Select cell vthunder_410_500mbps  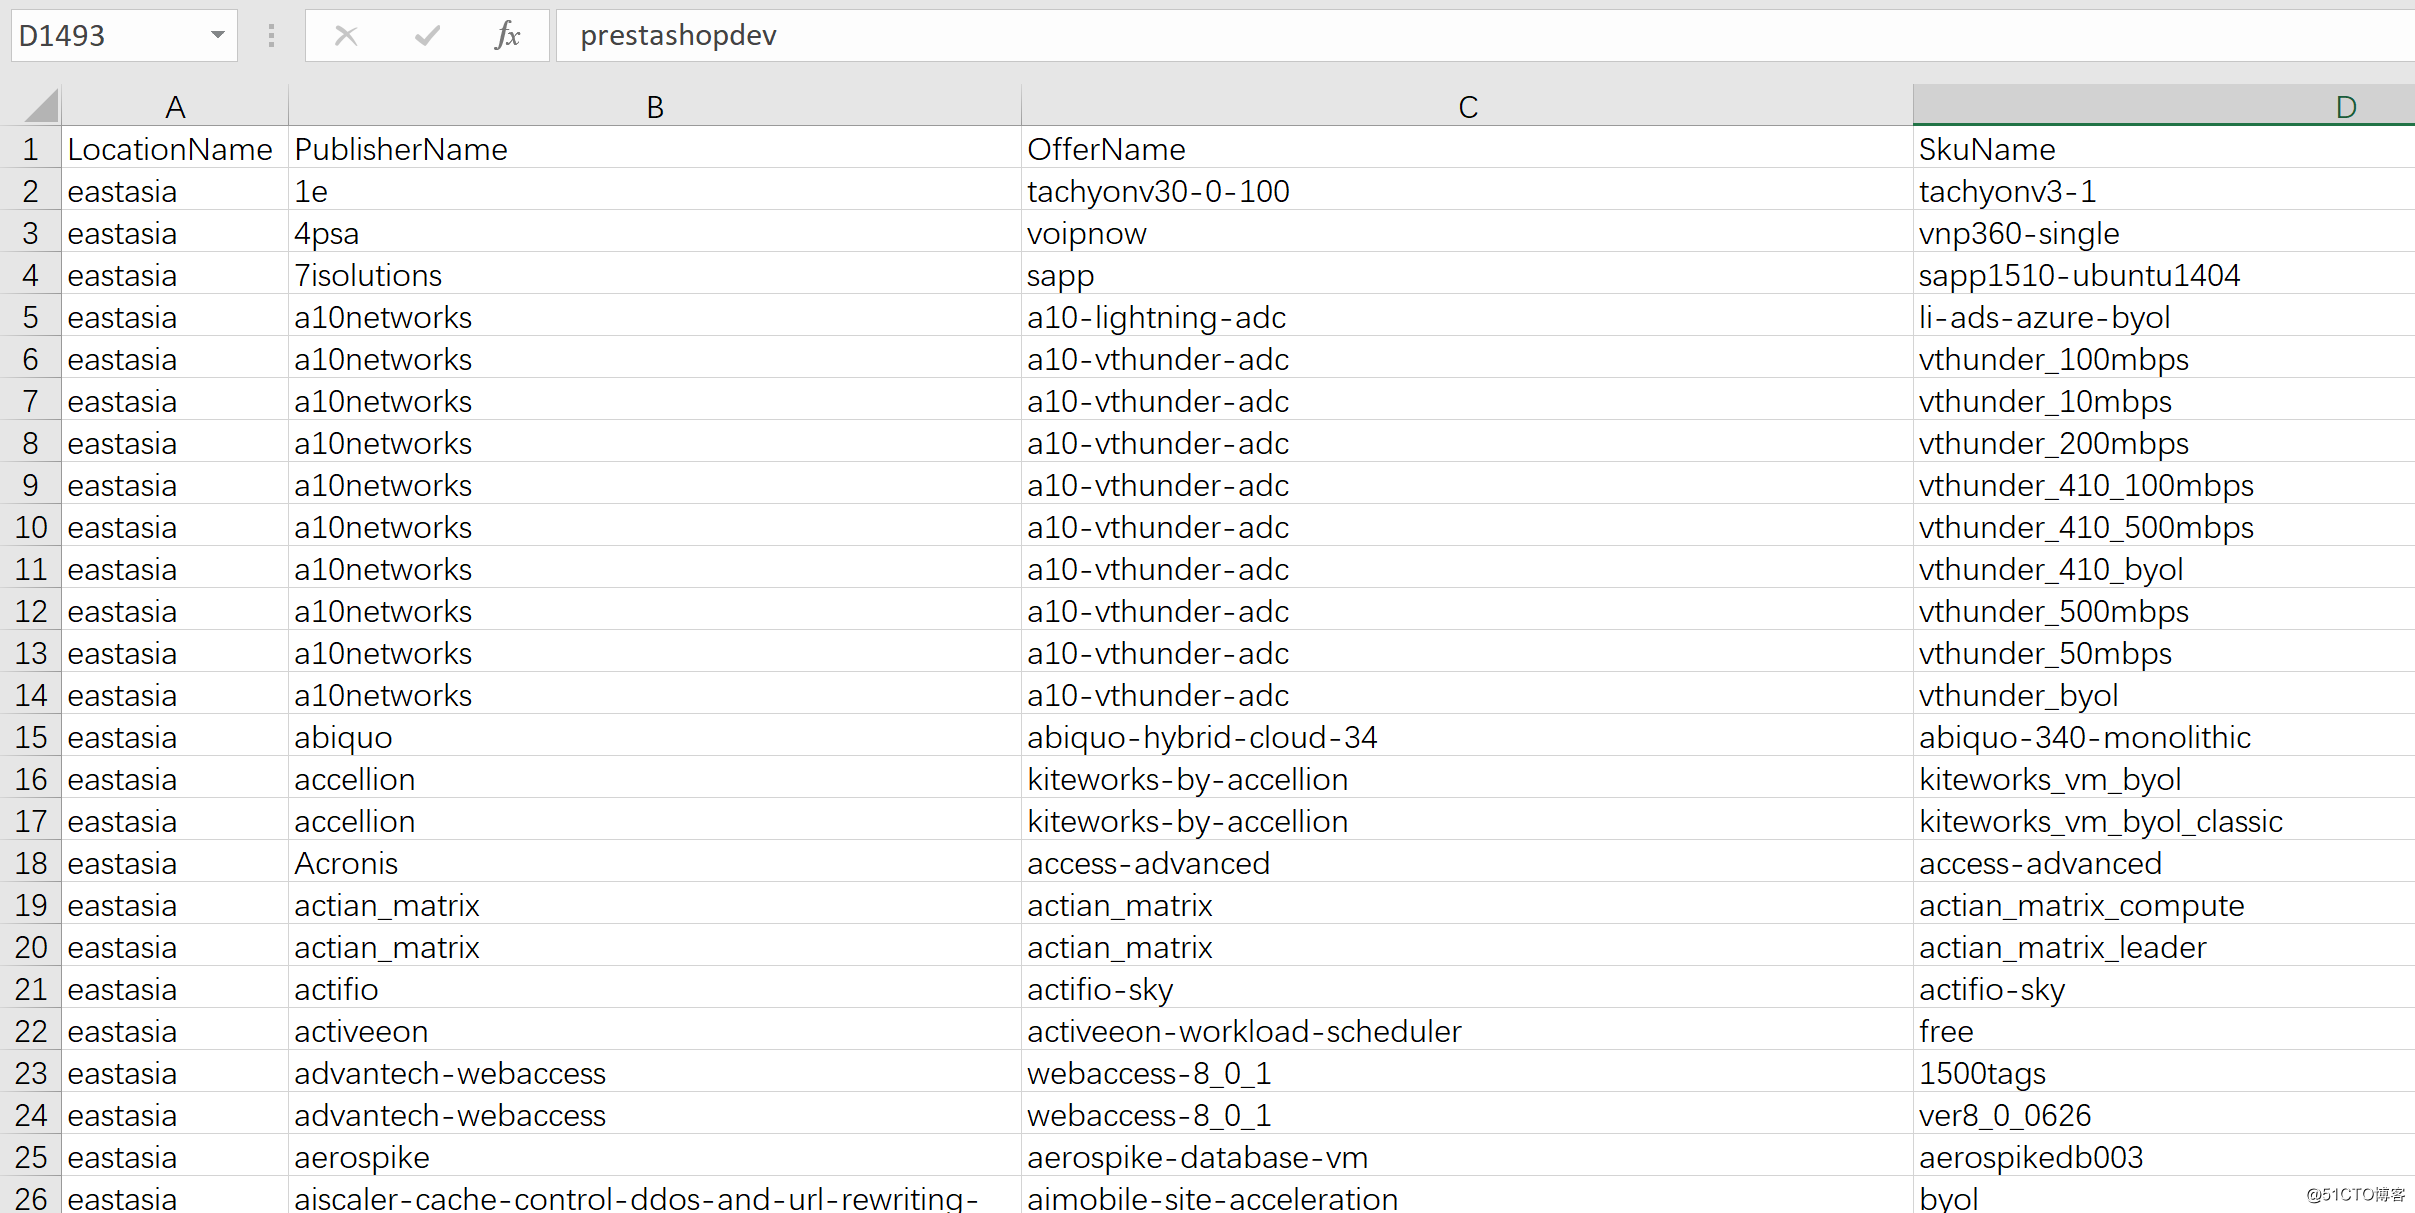(x=2164, y=527)
